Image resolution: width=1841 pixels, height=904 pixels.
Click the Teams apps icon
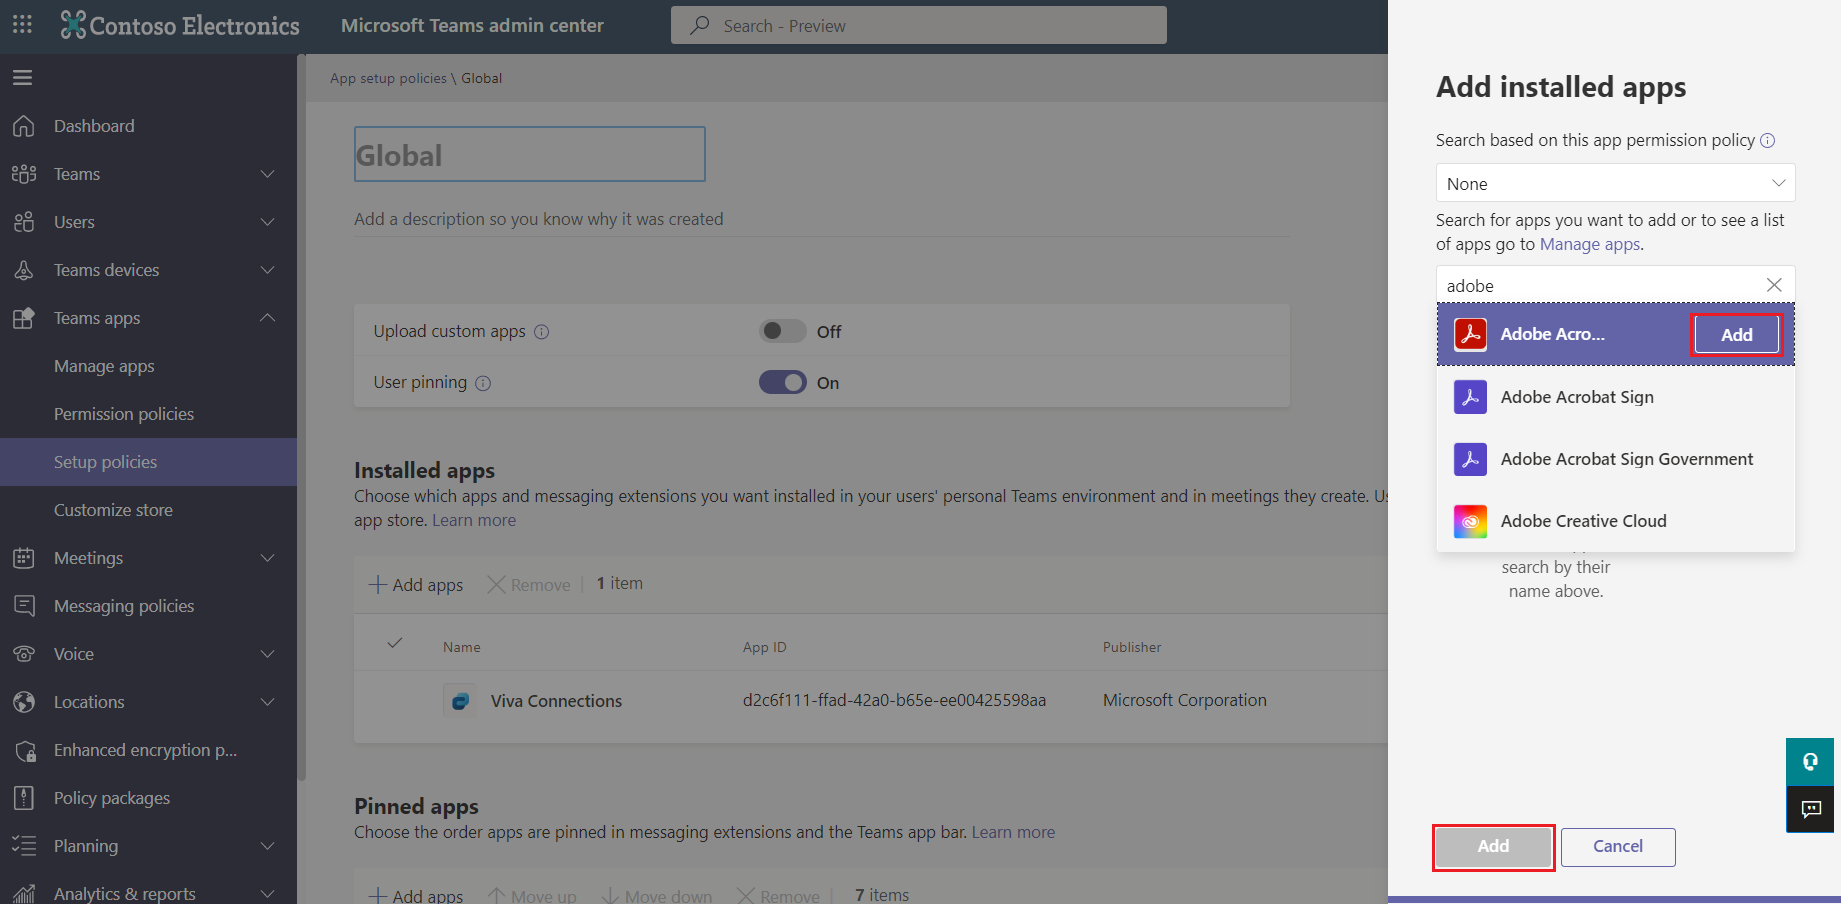pos(24,318)
